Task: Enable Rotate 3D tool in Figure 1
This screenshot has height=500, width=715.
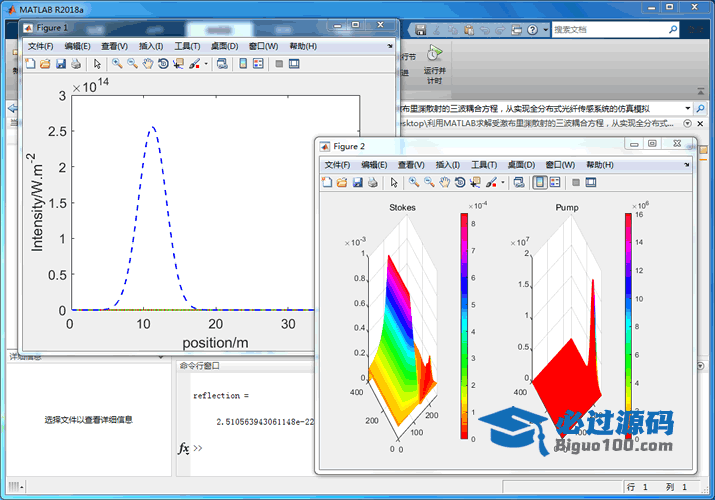Action: coord(163,64)
